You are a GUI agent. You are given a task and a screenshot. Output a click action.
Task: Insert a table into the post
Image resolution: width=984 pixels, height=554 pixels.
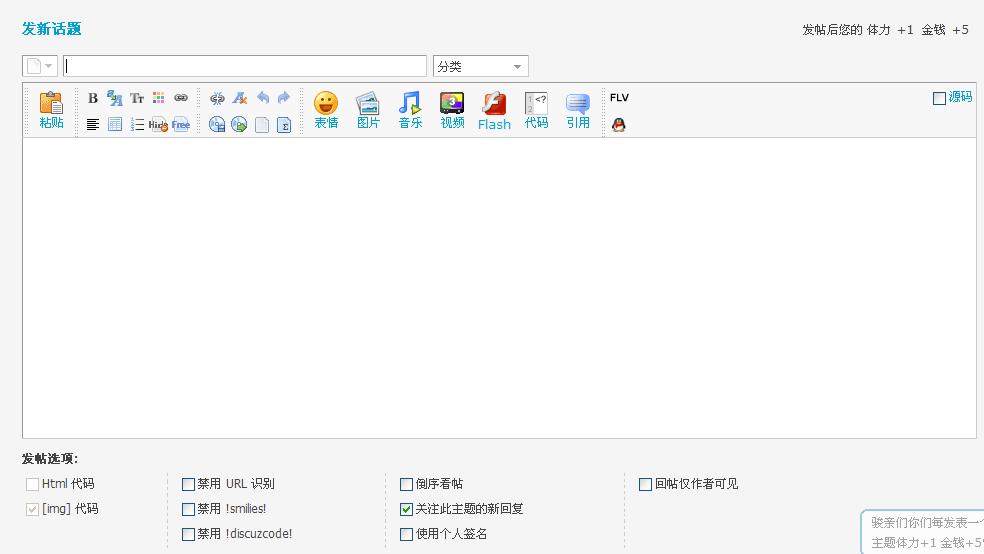click(115, 124)
